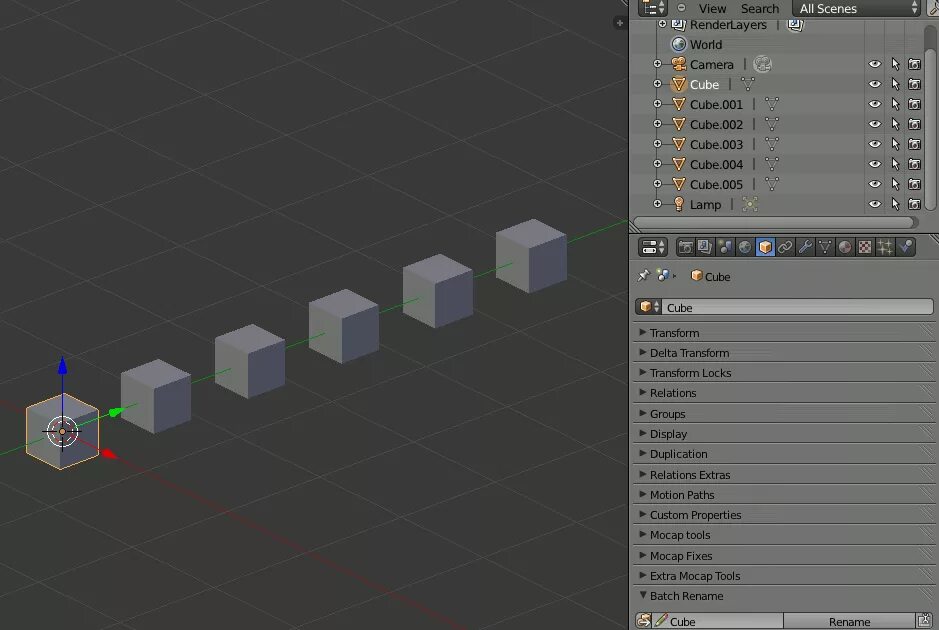Click the scene icon in Properties breadcrumb
The image size is (939, 630).
click(662, 275)
